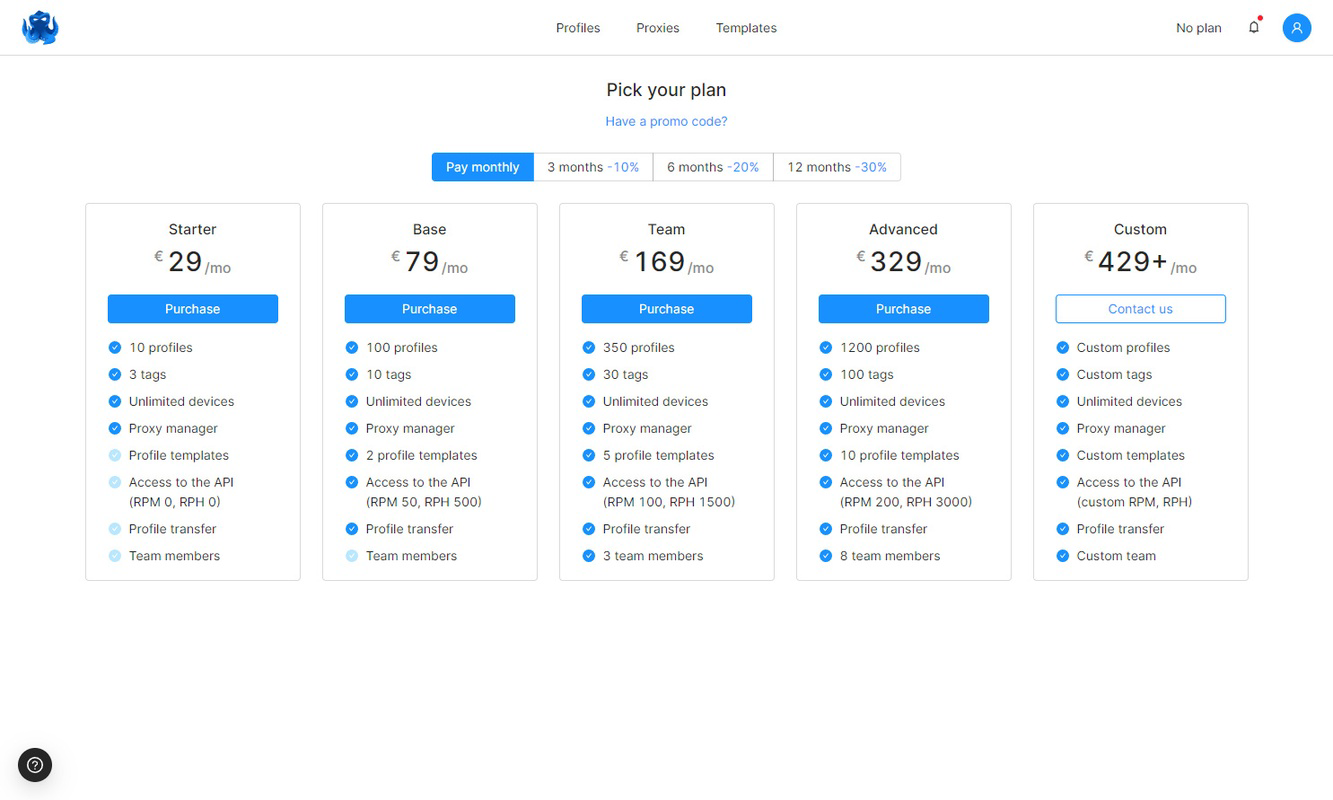Purchase the Starter plan
Image resolution: width=1333 pixels, height=800 pixels.
click(192, 309)
